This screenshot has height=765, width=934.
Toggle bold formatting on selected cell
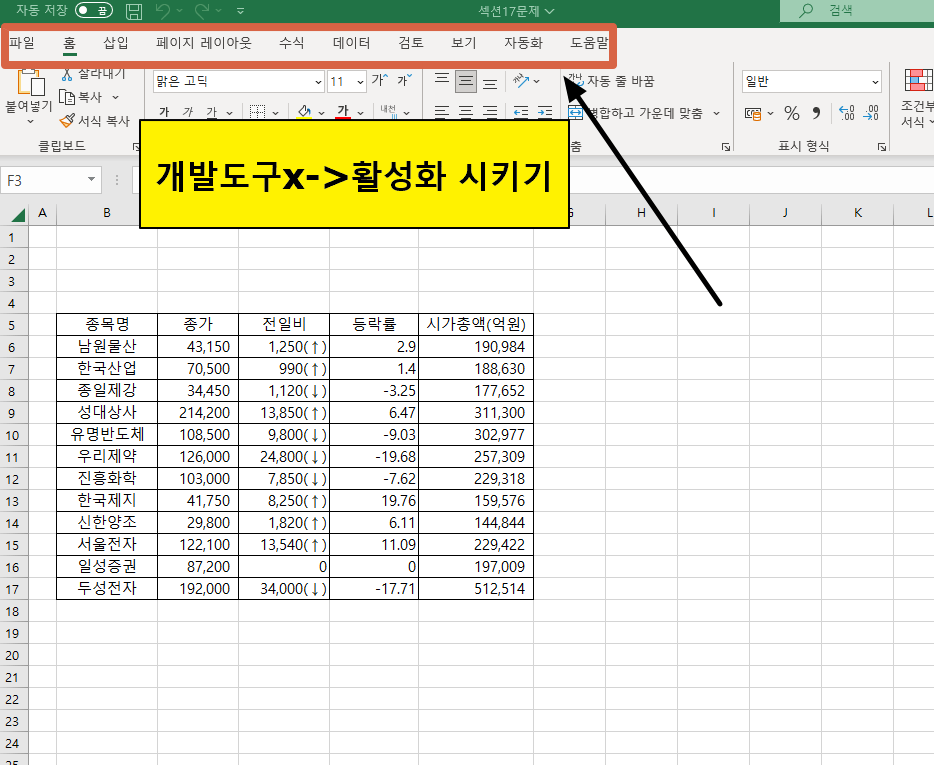165,110
